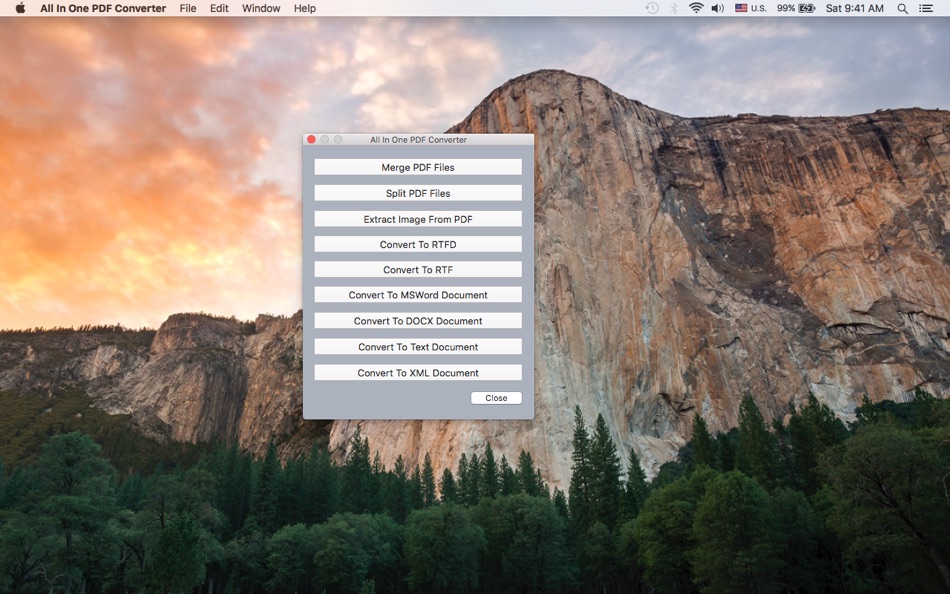Open the Help menu
950x594 pixels.
pos(305,8)
